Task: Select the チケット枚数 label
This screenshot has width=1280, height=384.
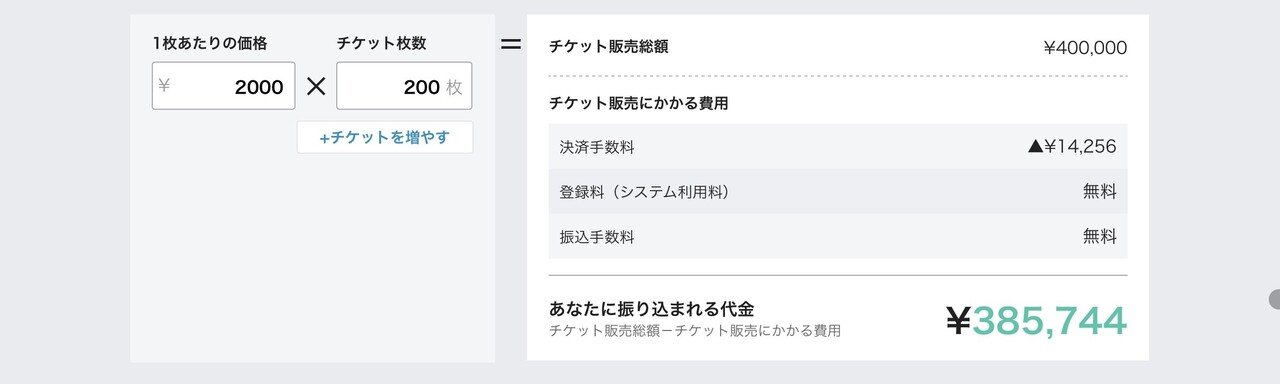Action: tap(382, 43)
